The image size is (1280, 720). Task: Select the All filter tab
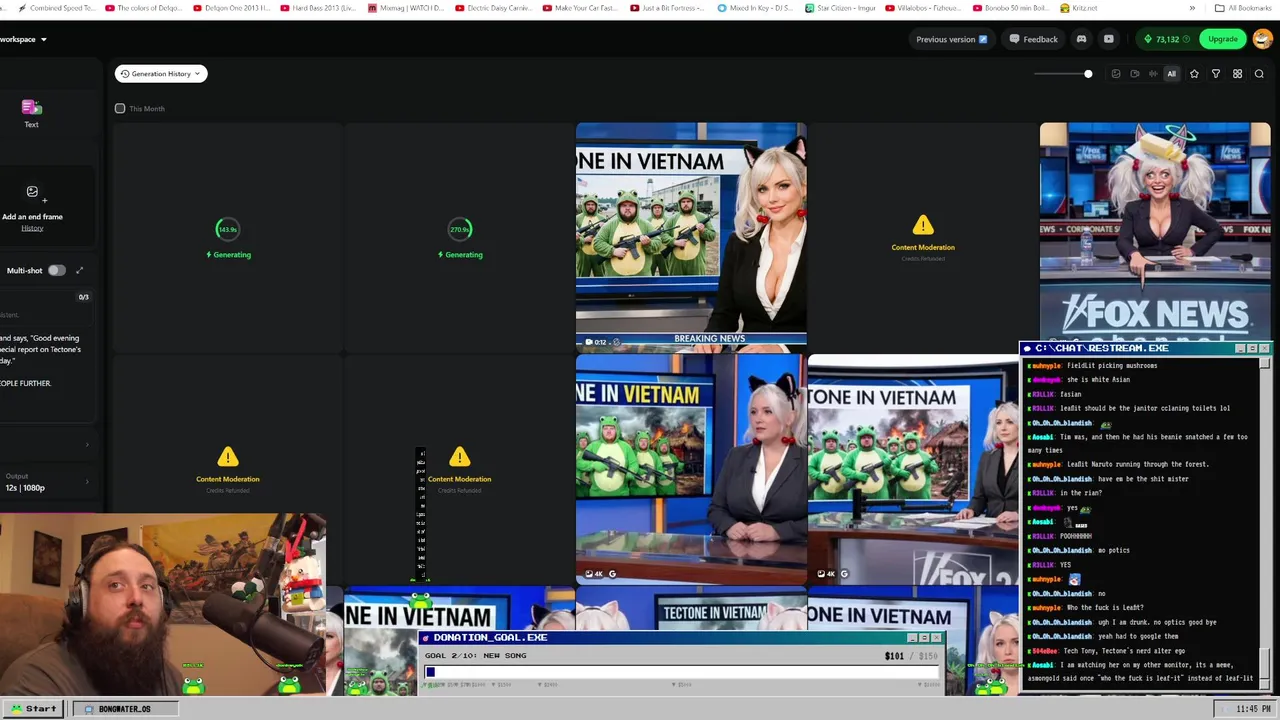pos(1171,74)
